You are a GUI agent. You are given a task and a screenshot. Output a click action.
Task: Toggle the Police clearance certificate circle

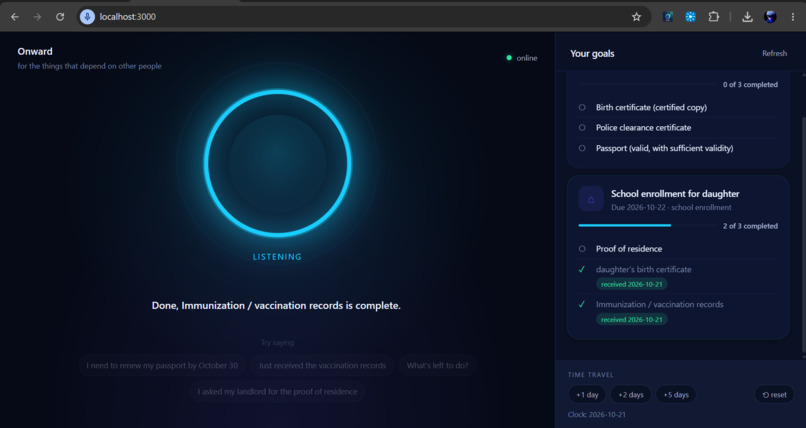click(582, 127)
